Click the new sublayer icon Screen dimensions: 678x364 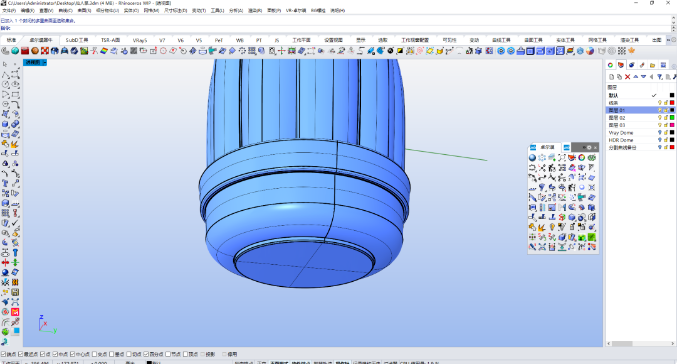pyautogui.click(x=619, y=77)
